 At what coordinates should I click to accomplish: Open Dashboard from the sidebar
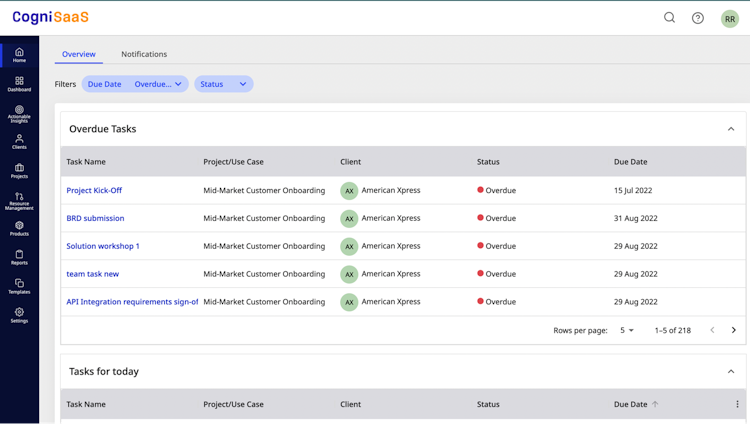point(19,84)
